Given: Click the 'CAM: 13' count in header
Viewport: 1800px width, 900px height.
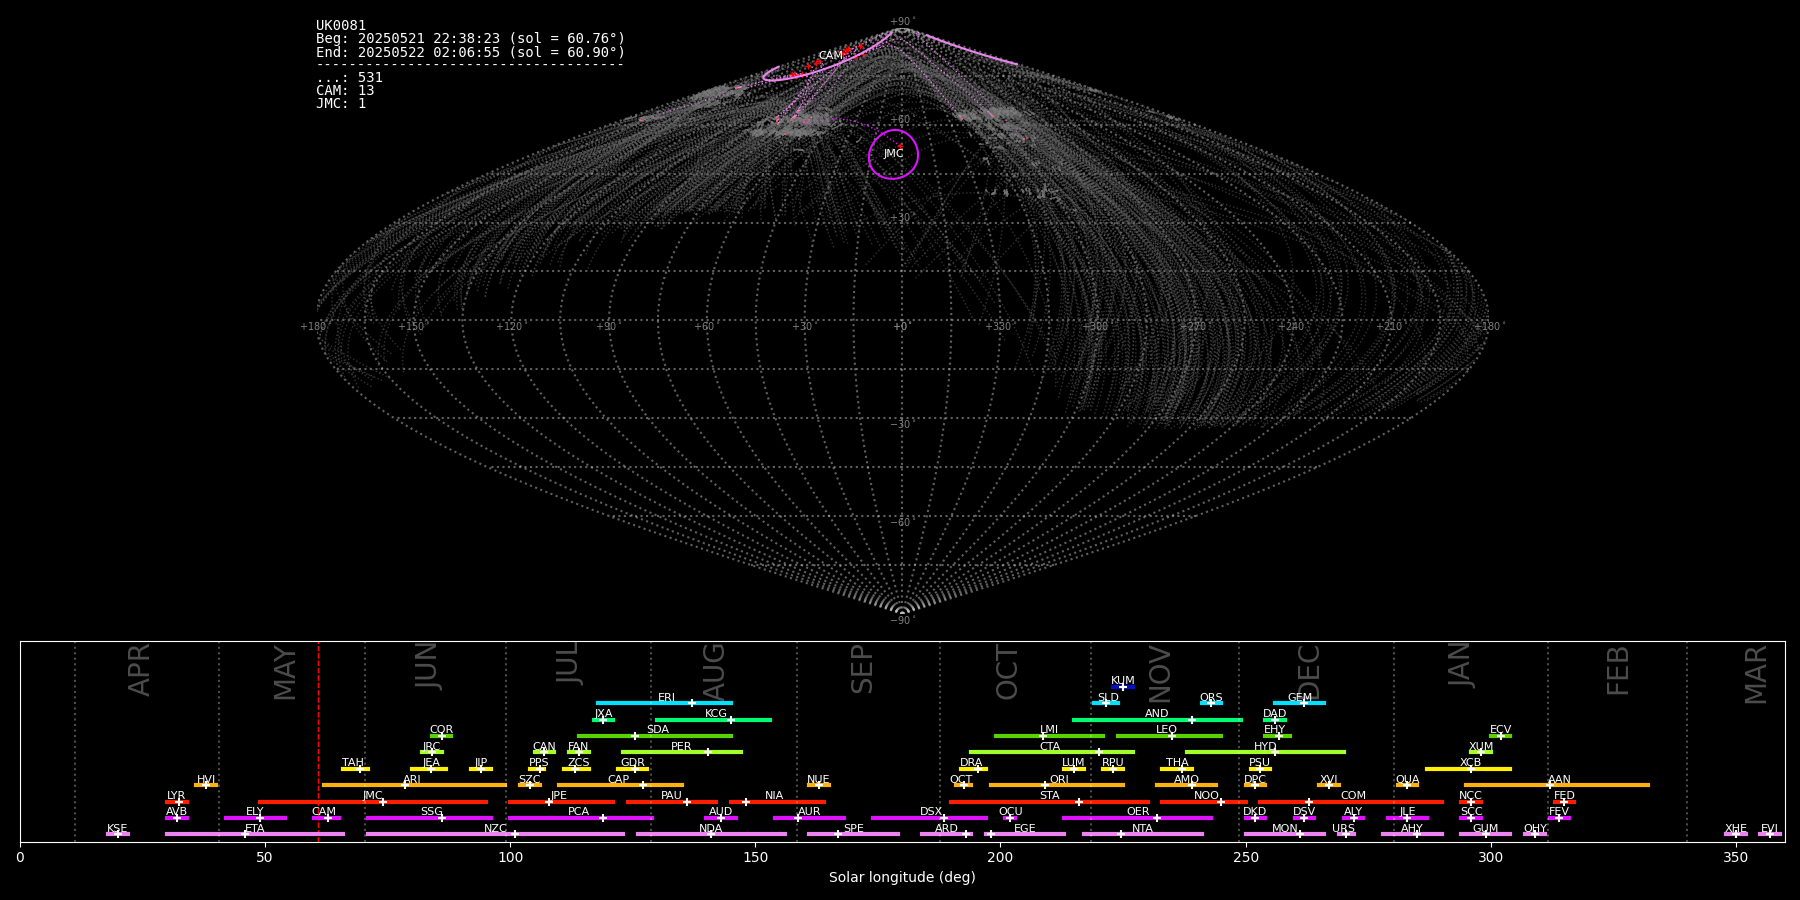Looking at the screenshot, I should coord(345,90).
